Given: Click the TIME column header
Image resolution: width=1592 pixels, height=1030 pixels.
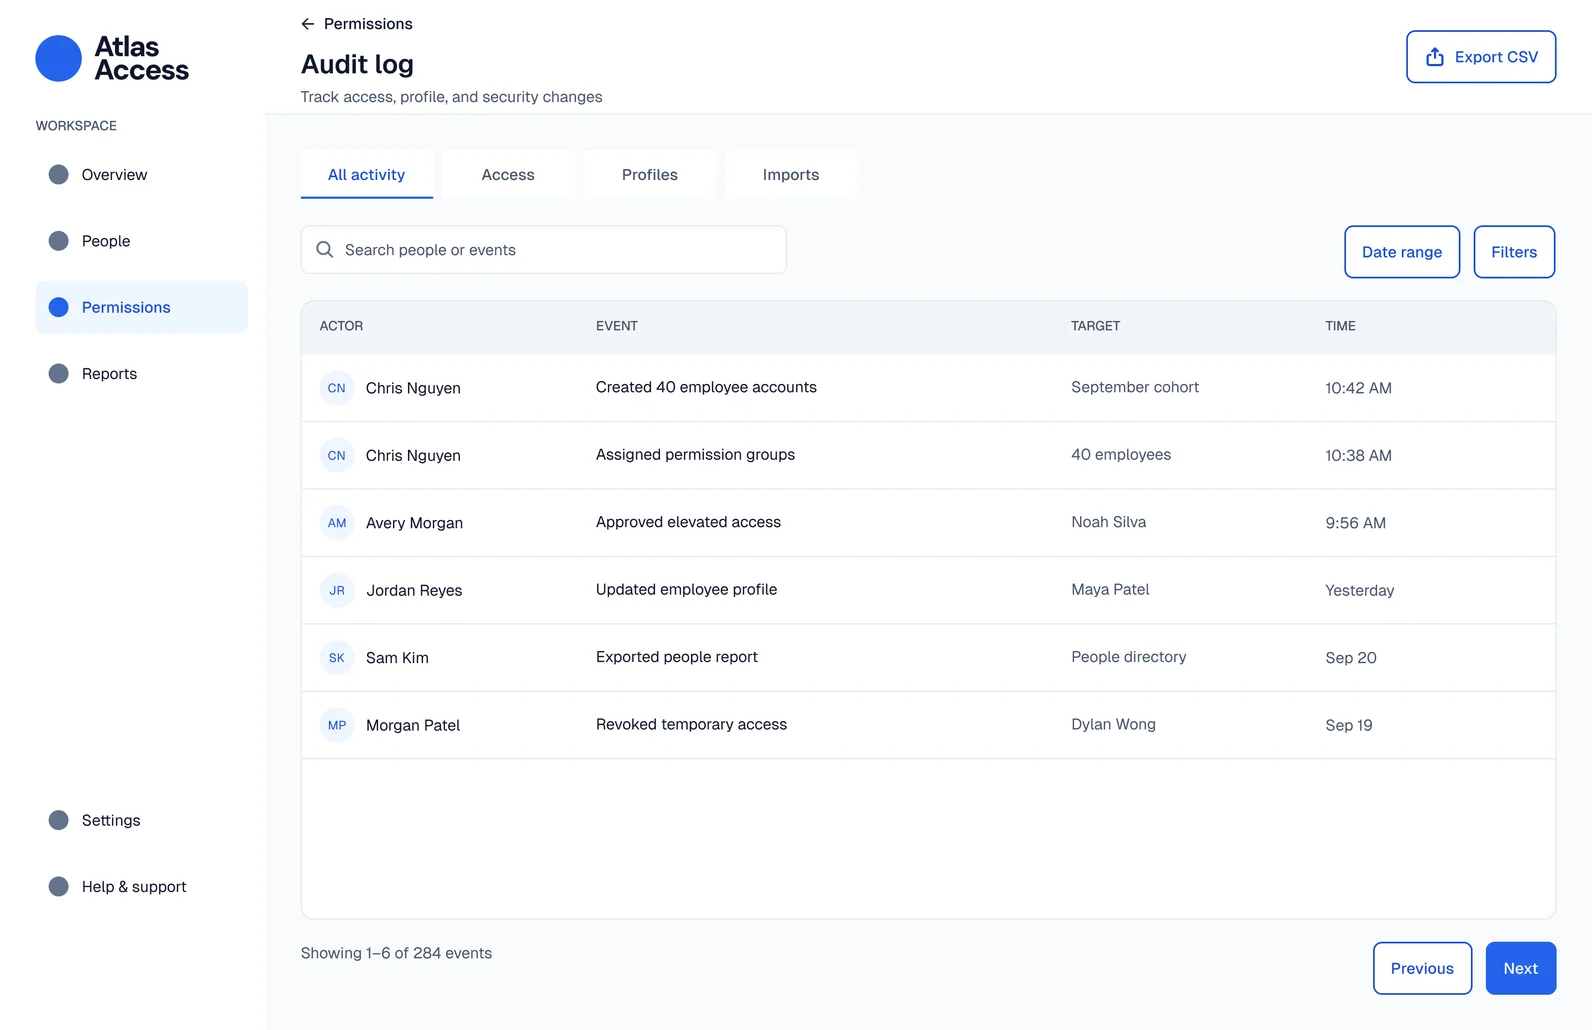Looking at the screenshot, I should coord(1341,326).
